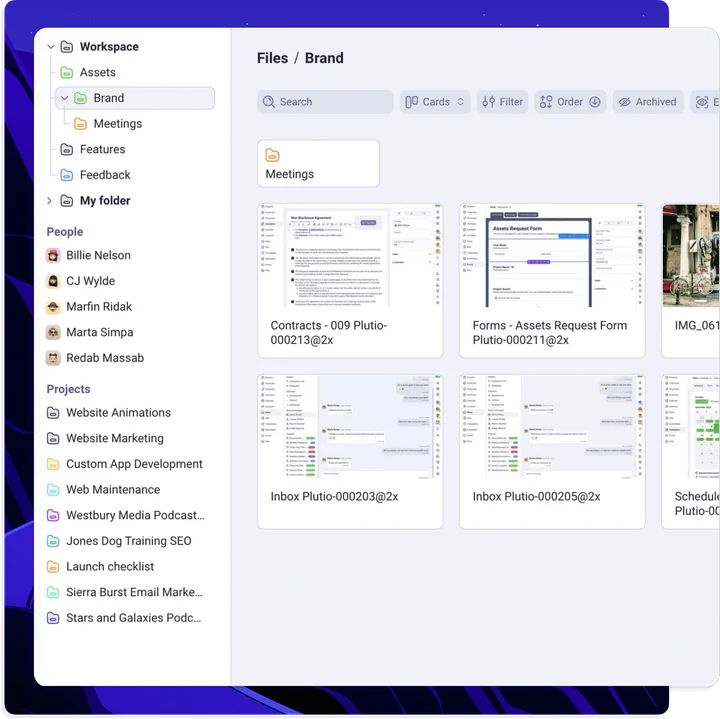Collapse the Brand folder chevron

pyautogui.click(x=65, y=98)
